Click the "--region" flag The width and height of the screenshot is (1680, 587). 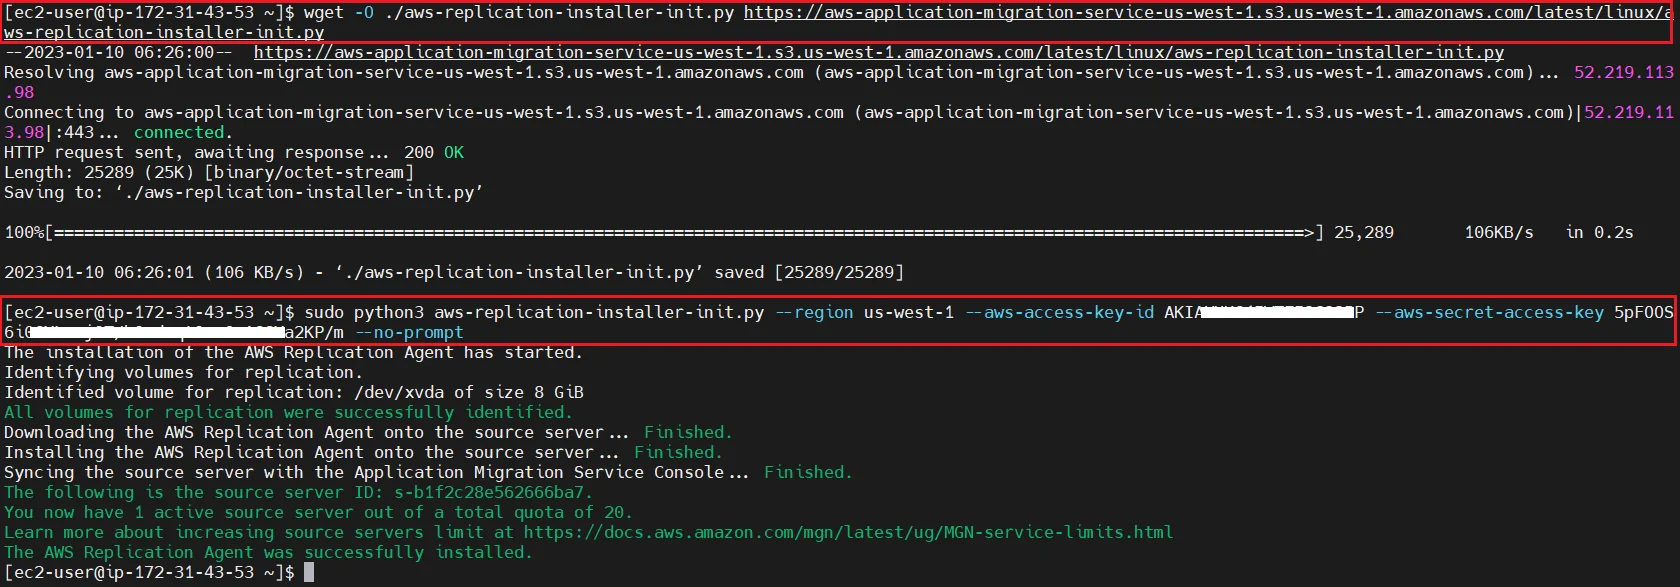coord(814,312)
